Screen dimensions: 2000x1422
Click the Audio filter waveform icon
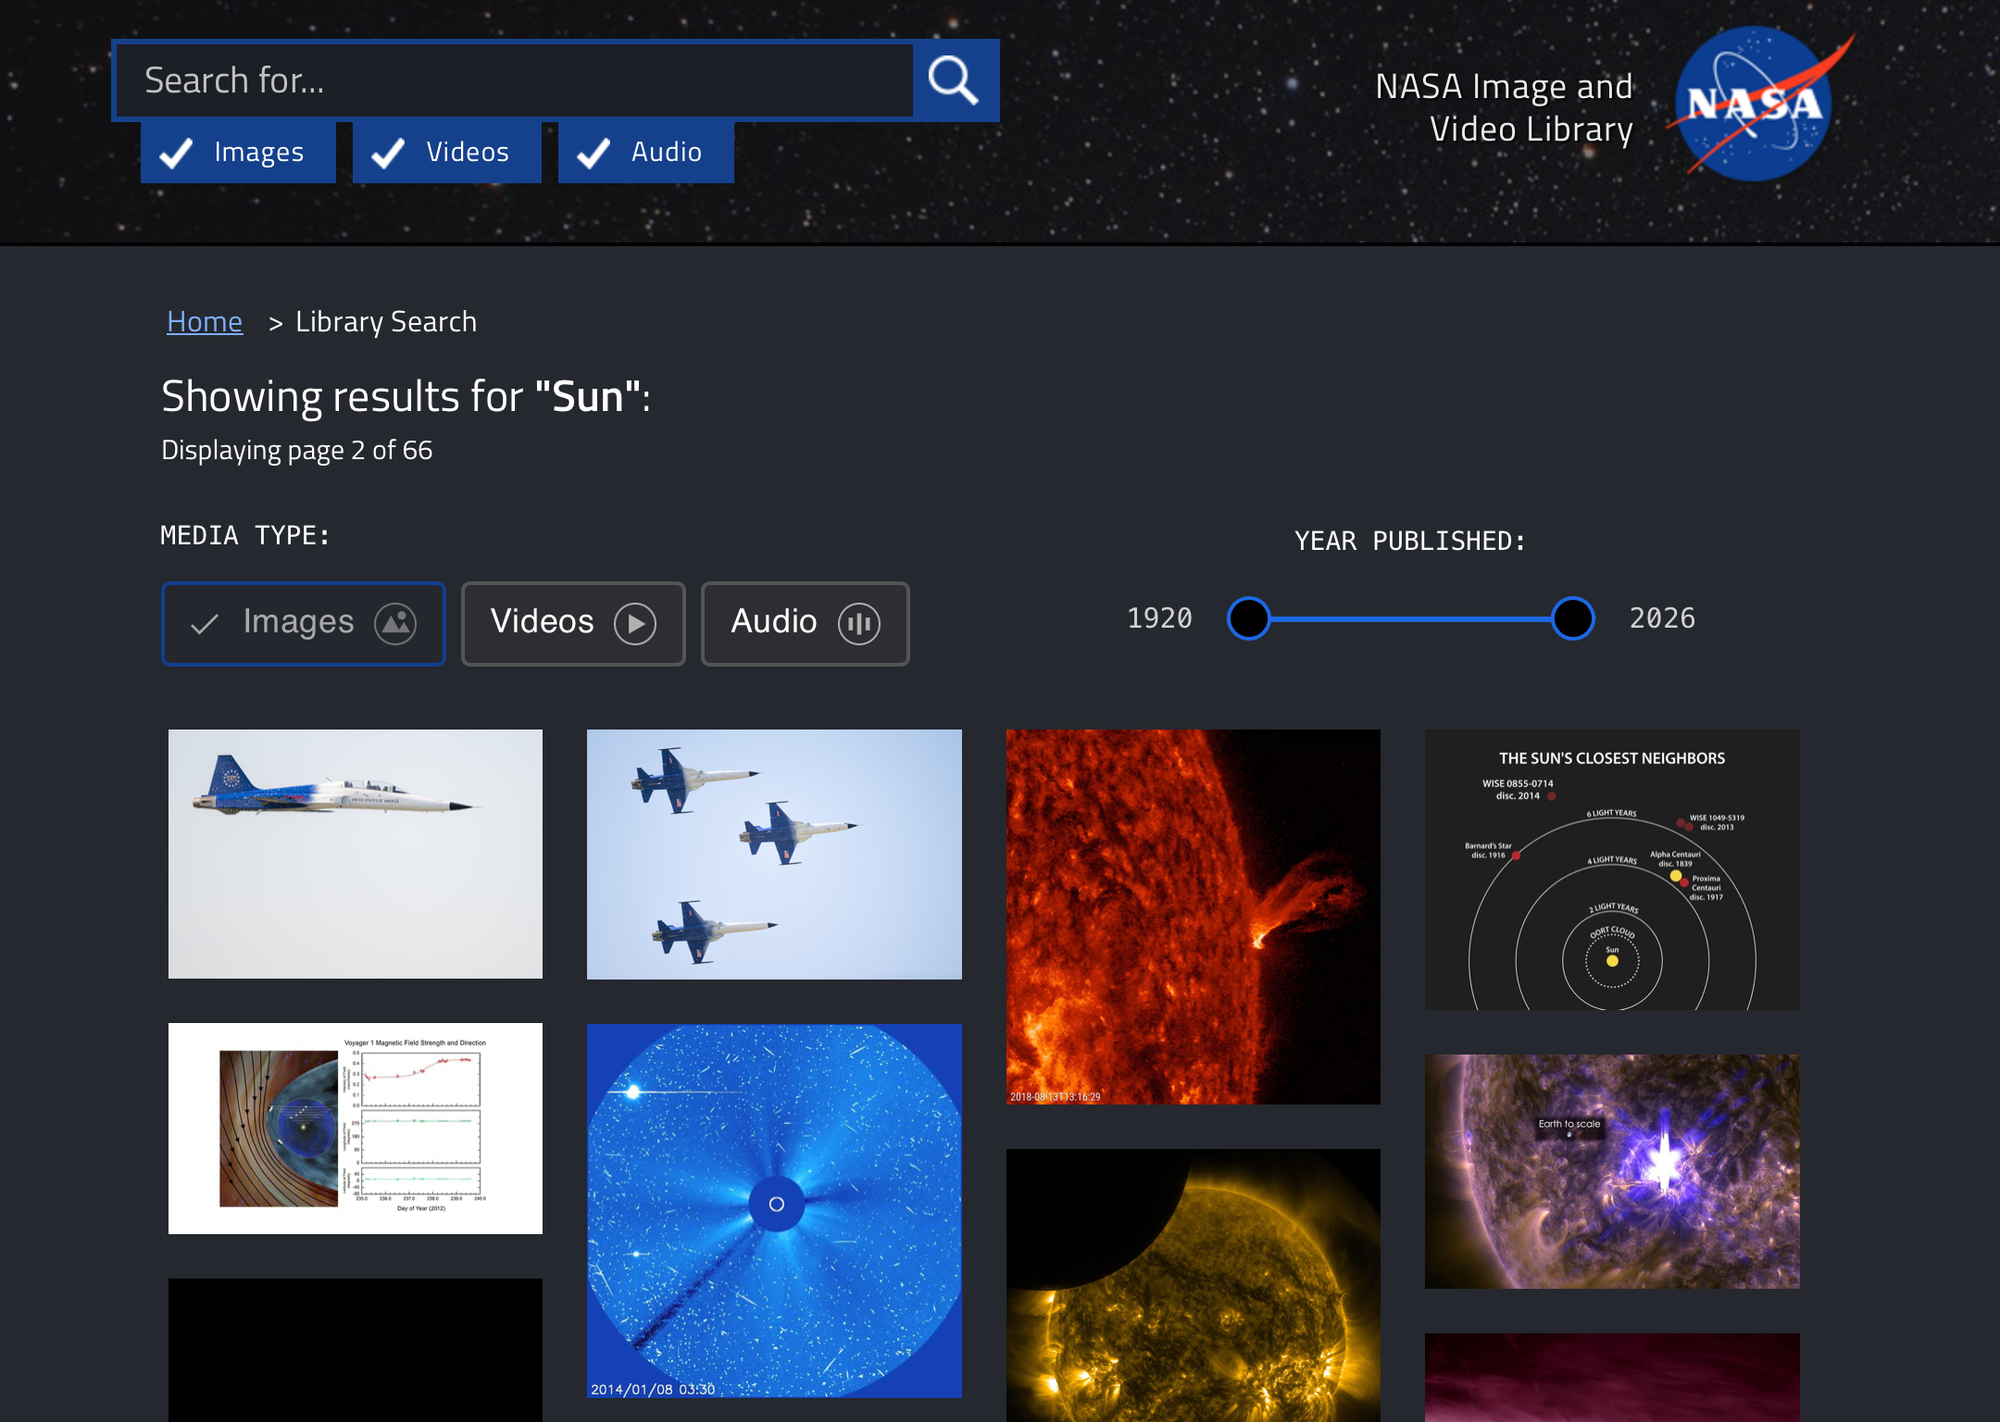(859, 624)
